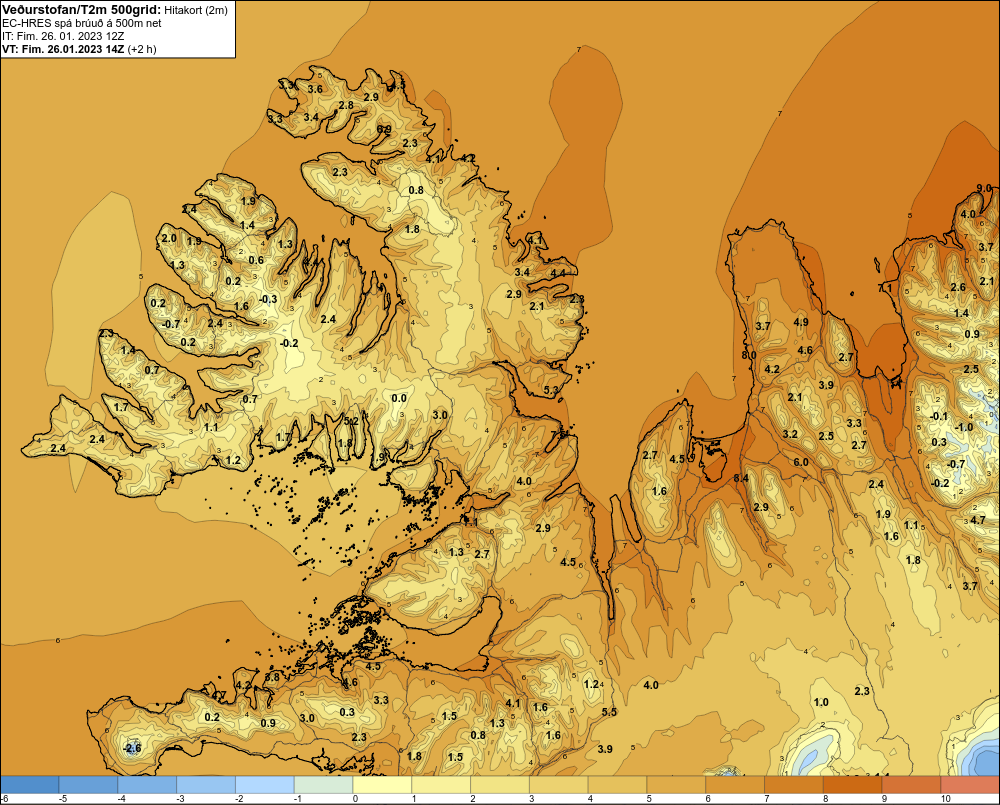Click the 9.0 temperature value
The height and width of the screenshot is (805, 1000).
pos(984,188)
